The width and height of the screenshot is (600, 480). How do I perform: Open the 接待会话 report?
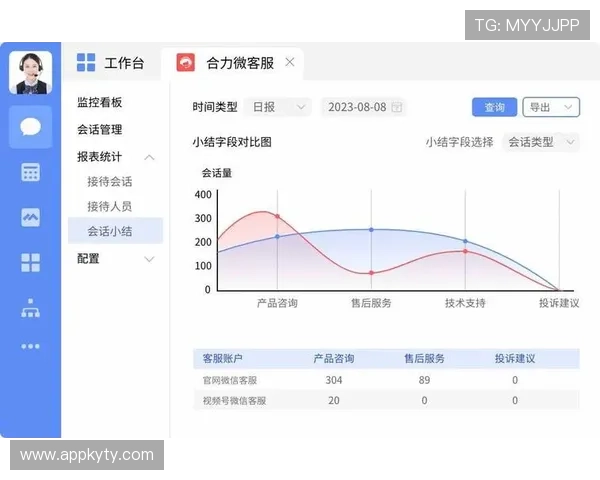click(110, 181)
